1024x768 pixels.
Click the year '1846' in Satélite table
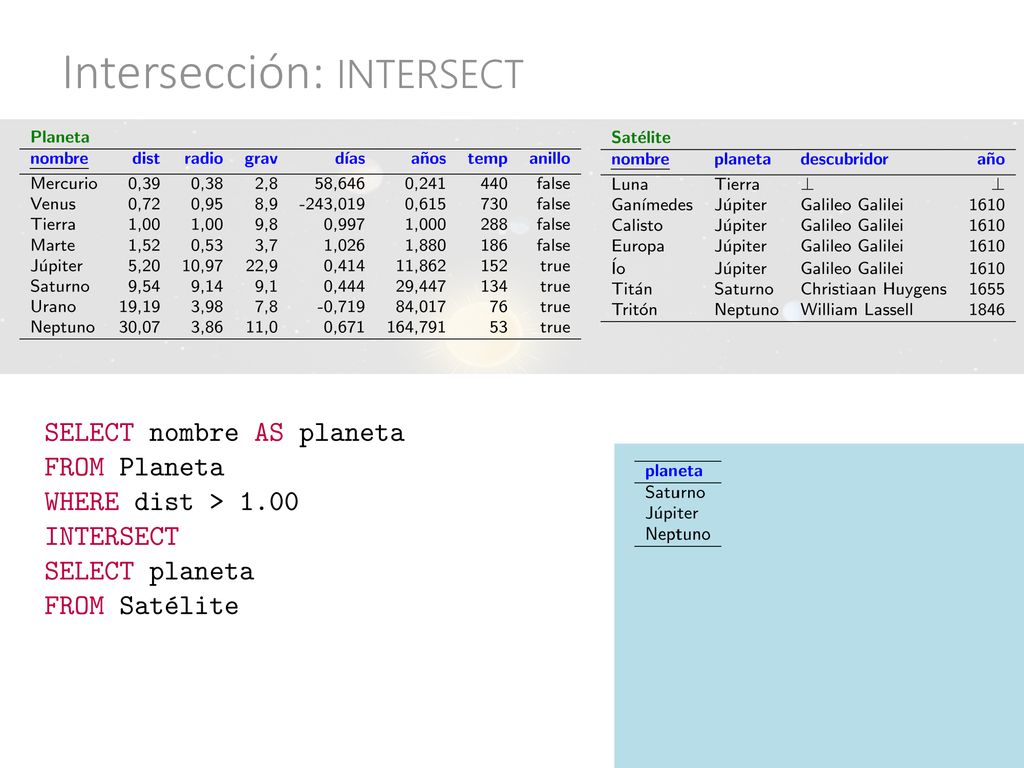coord(987,310)
